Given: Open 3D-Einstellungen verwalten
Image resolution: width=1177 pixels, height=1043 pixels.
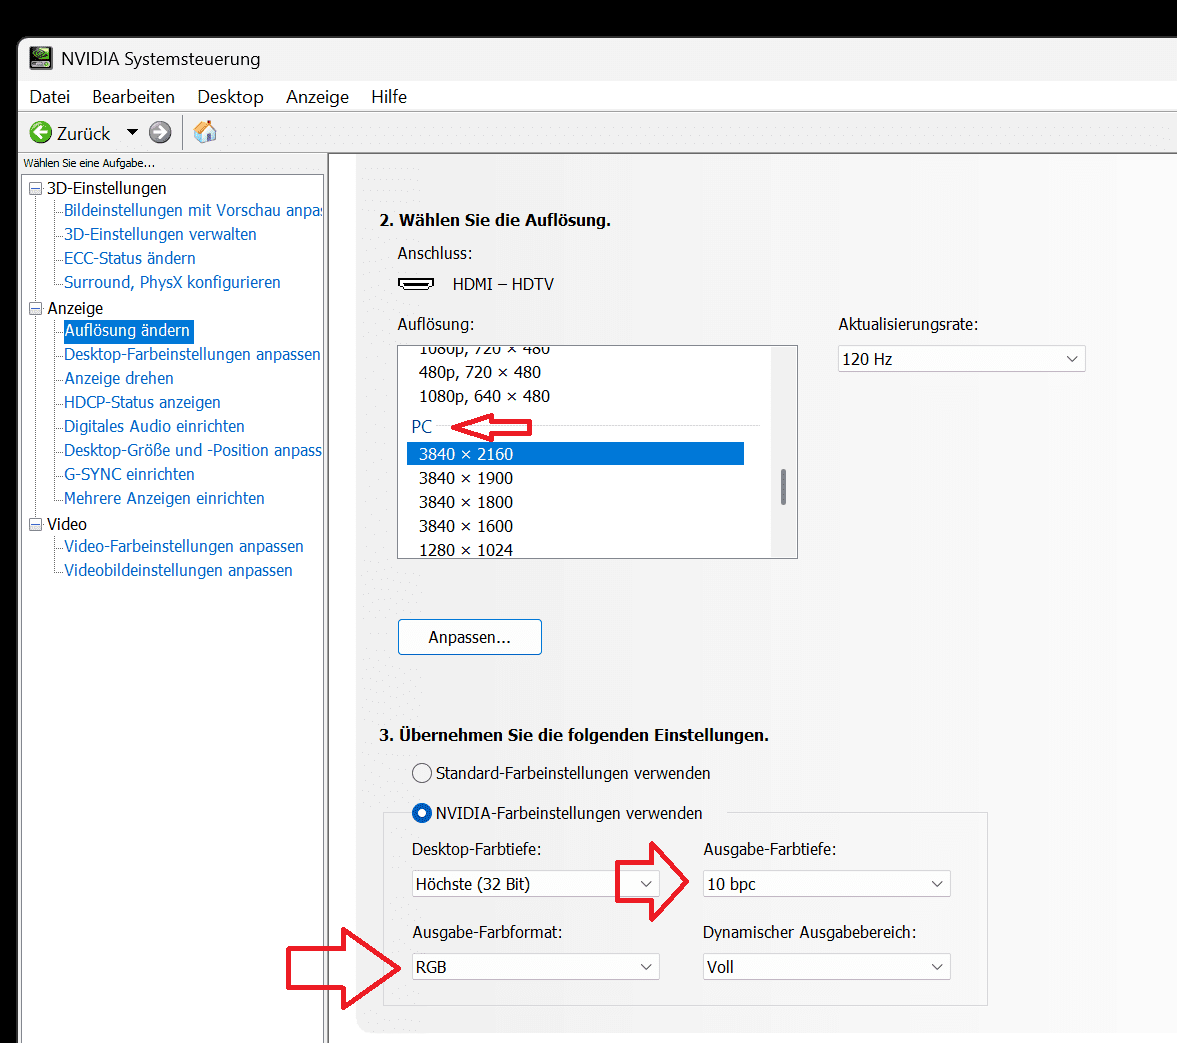Looking at the screenshot, I should (x=160, y=234).
